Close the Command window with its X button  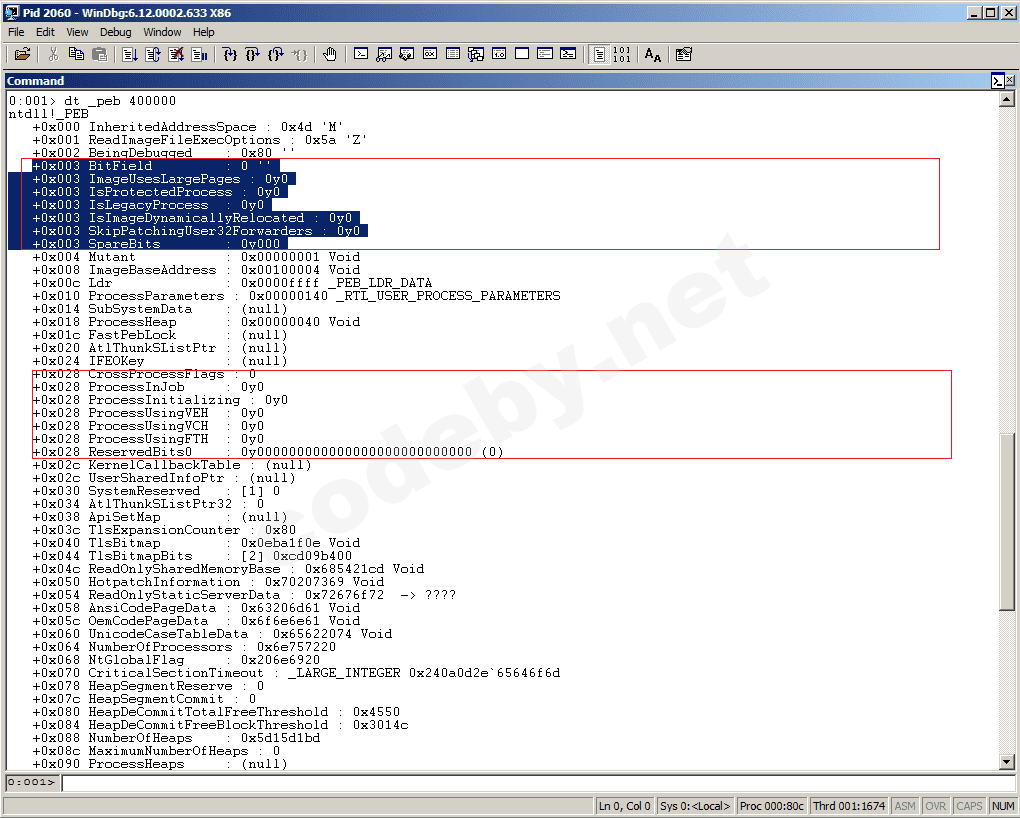point(1011,81)
